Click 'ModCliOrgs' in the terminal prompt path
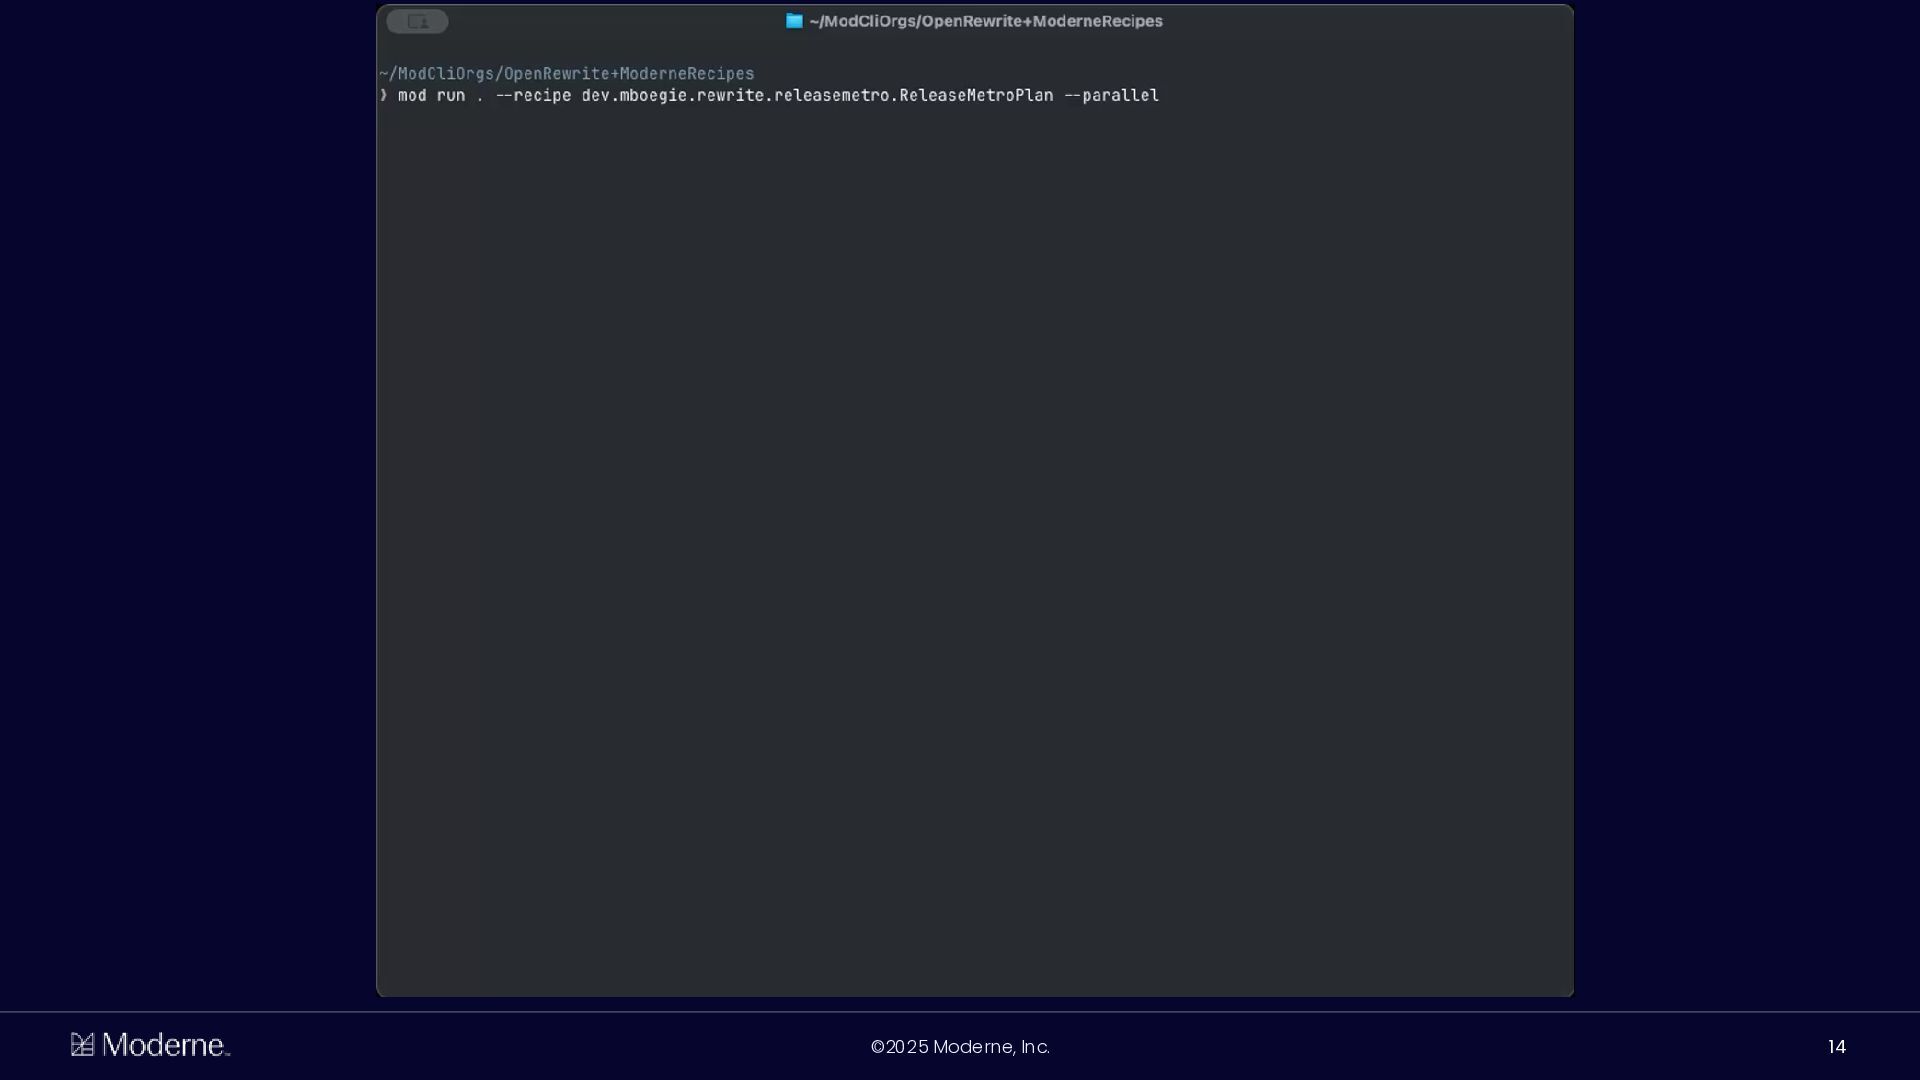The width and height of the screenshot is (1920, 1080). pos(446,74)
